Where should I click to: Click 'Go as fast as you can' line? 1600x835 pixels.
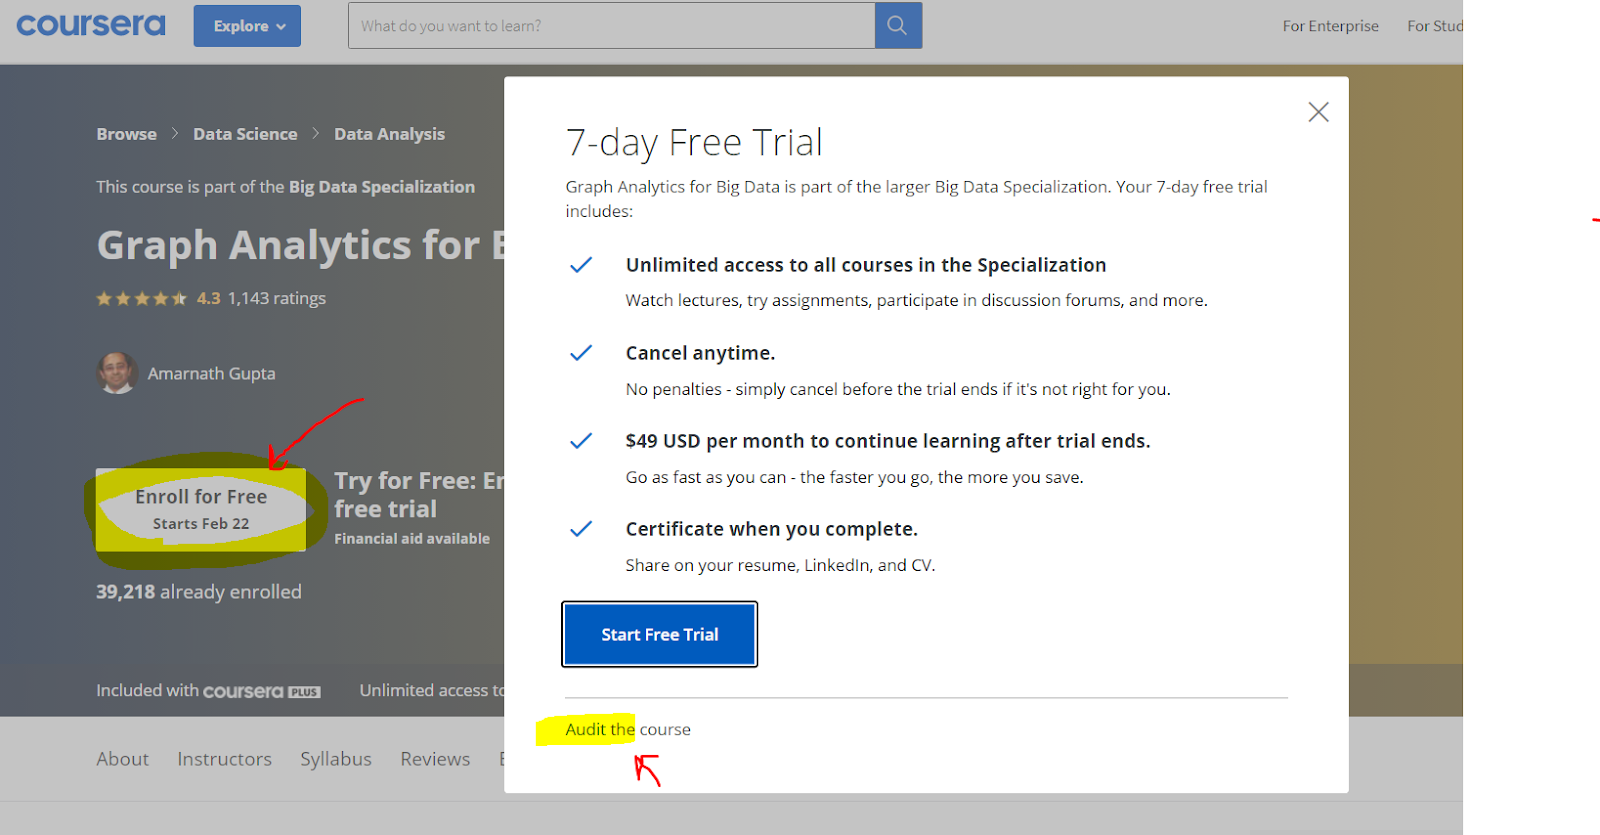point(854,477)
